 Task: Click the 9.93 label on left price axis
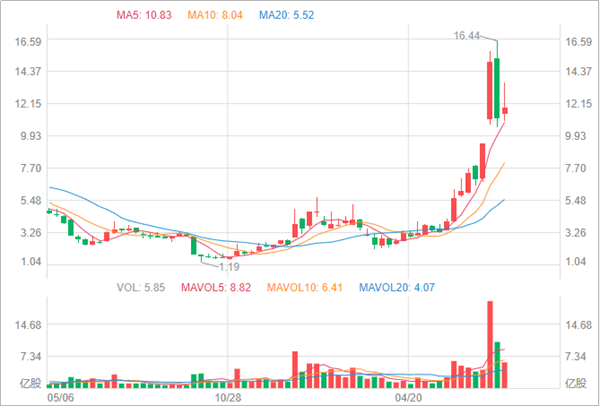tap(30, 136)
